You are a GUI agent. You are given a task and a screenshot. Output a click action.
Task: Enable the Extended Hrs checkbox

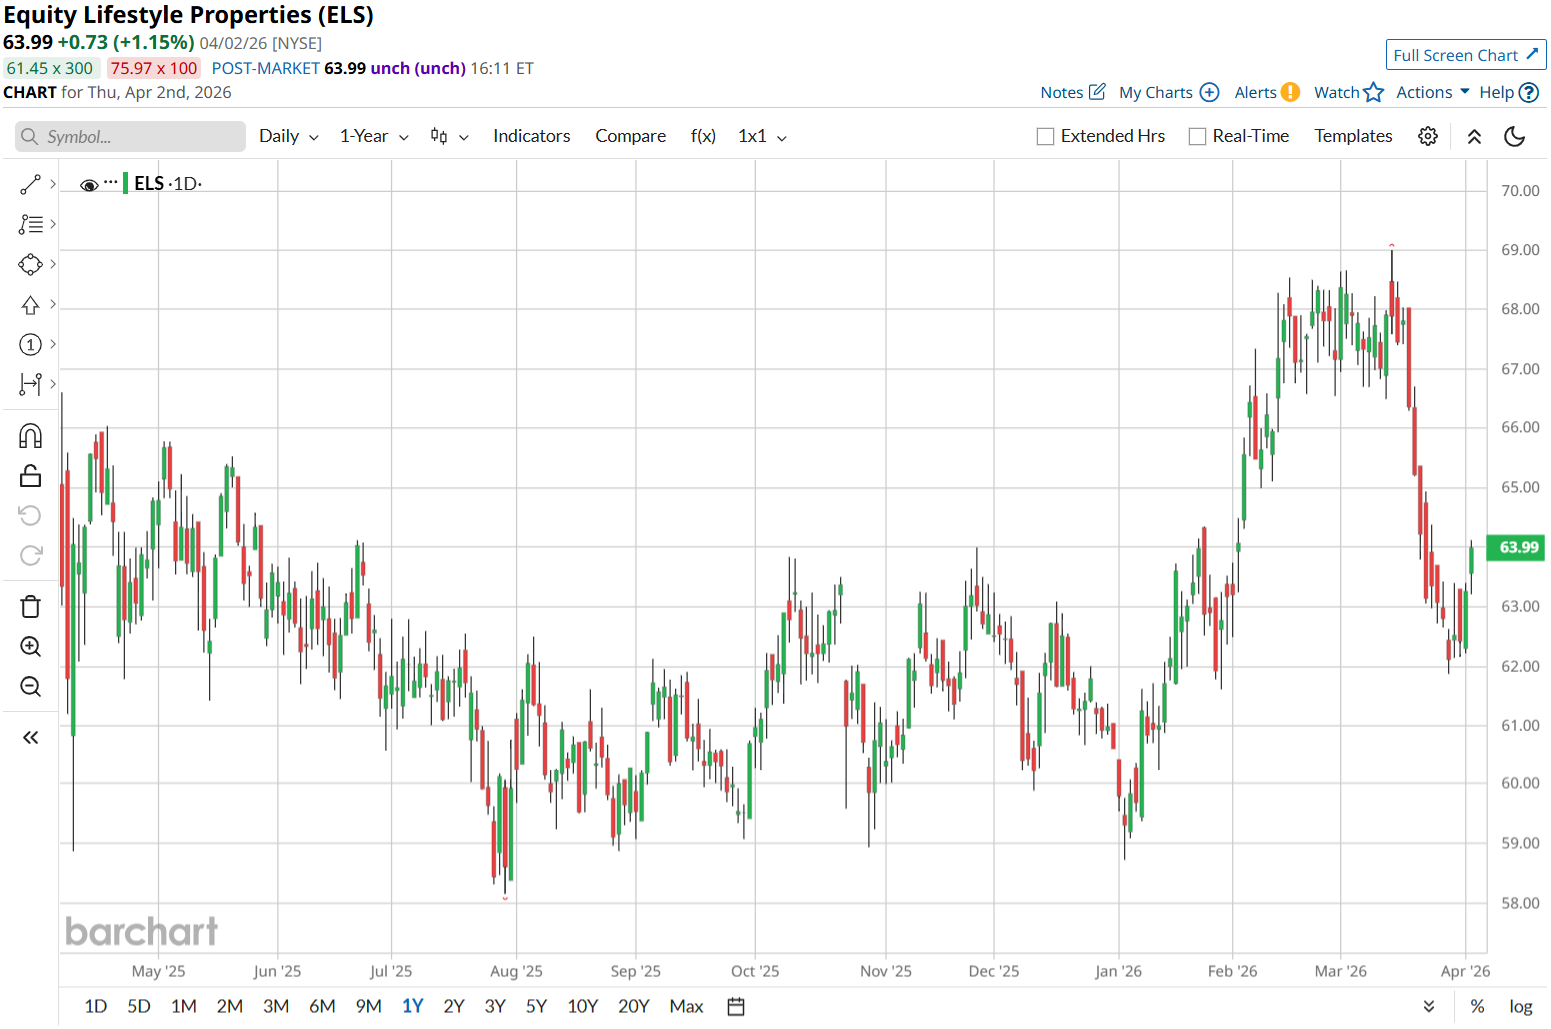pyautogui.click(x=1046, y=137)
